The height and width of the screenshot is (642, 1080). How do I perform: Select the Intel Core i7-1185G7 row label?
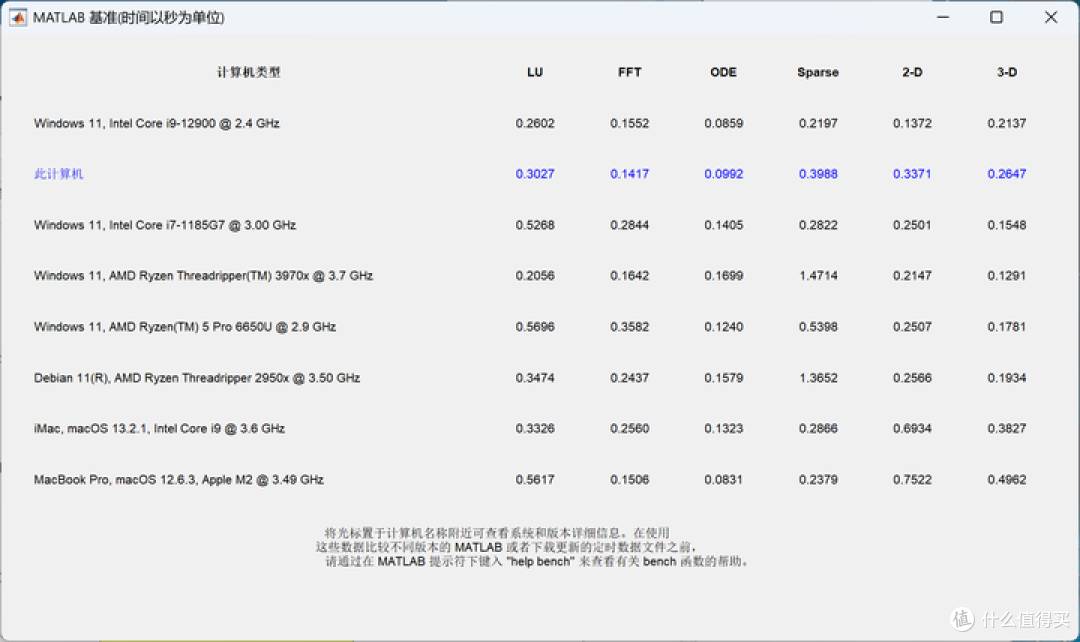point(165,225)
